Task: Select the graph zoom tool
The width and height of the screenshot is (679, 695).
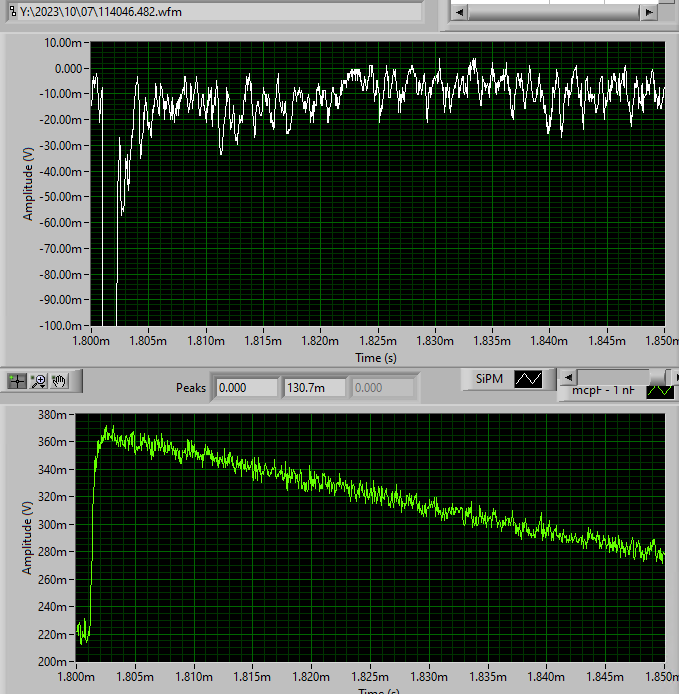Action: tap(39, 381)
